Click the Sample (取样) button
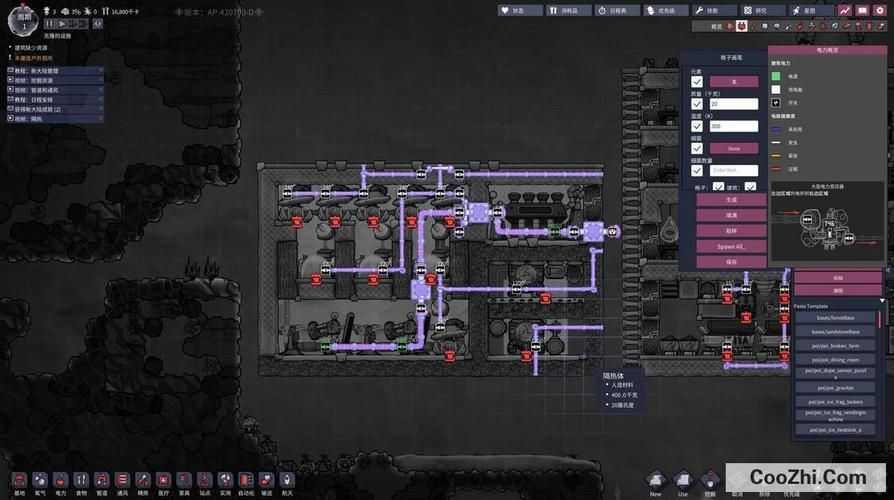Screen dimensions: 894x500 click(731, 231)
